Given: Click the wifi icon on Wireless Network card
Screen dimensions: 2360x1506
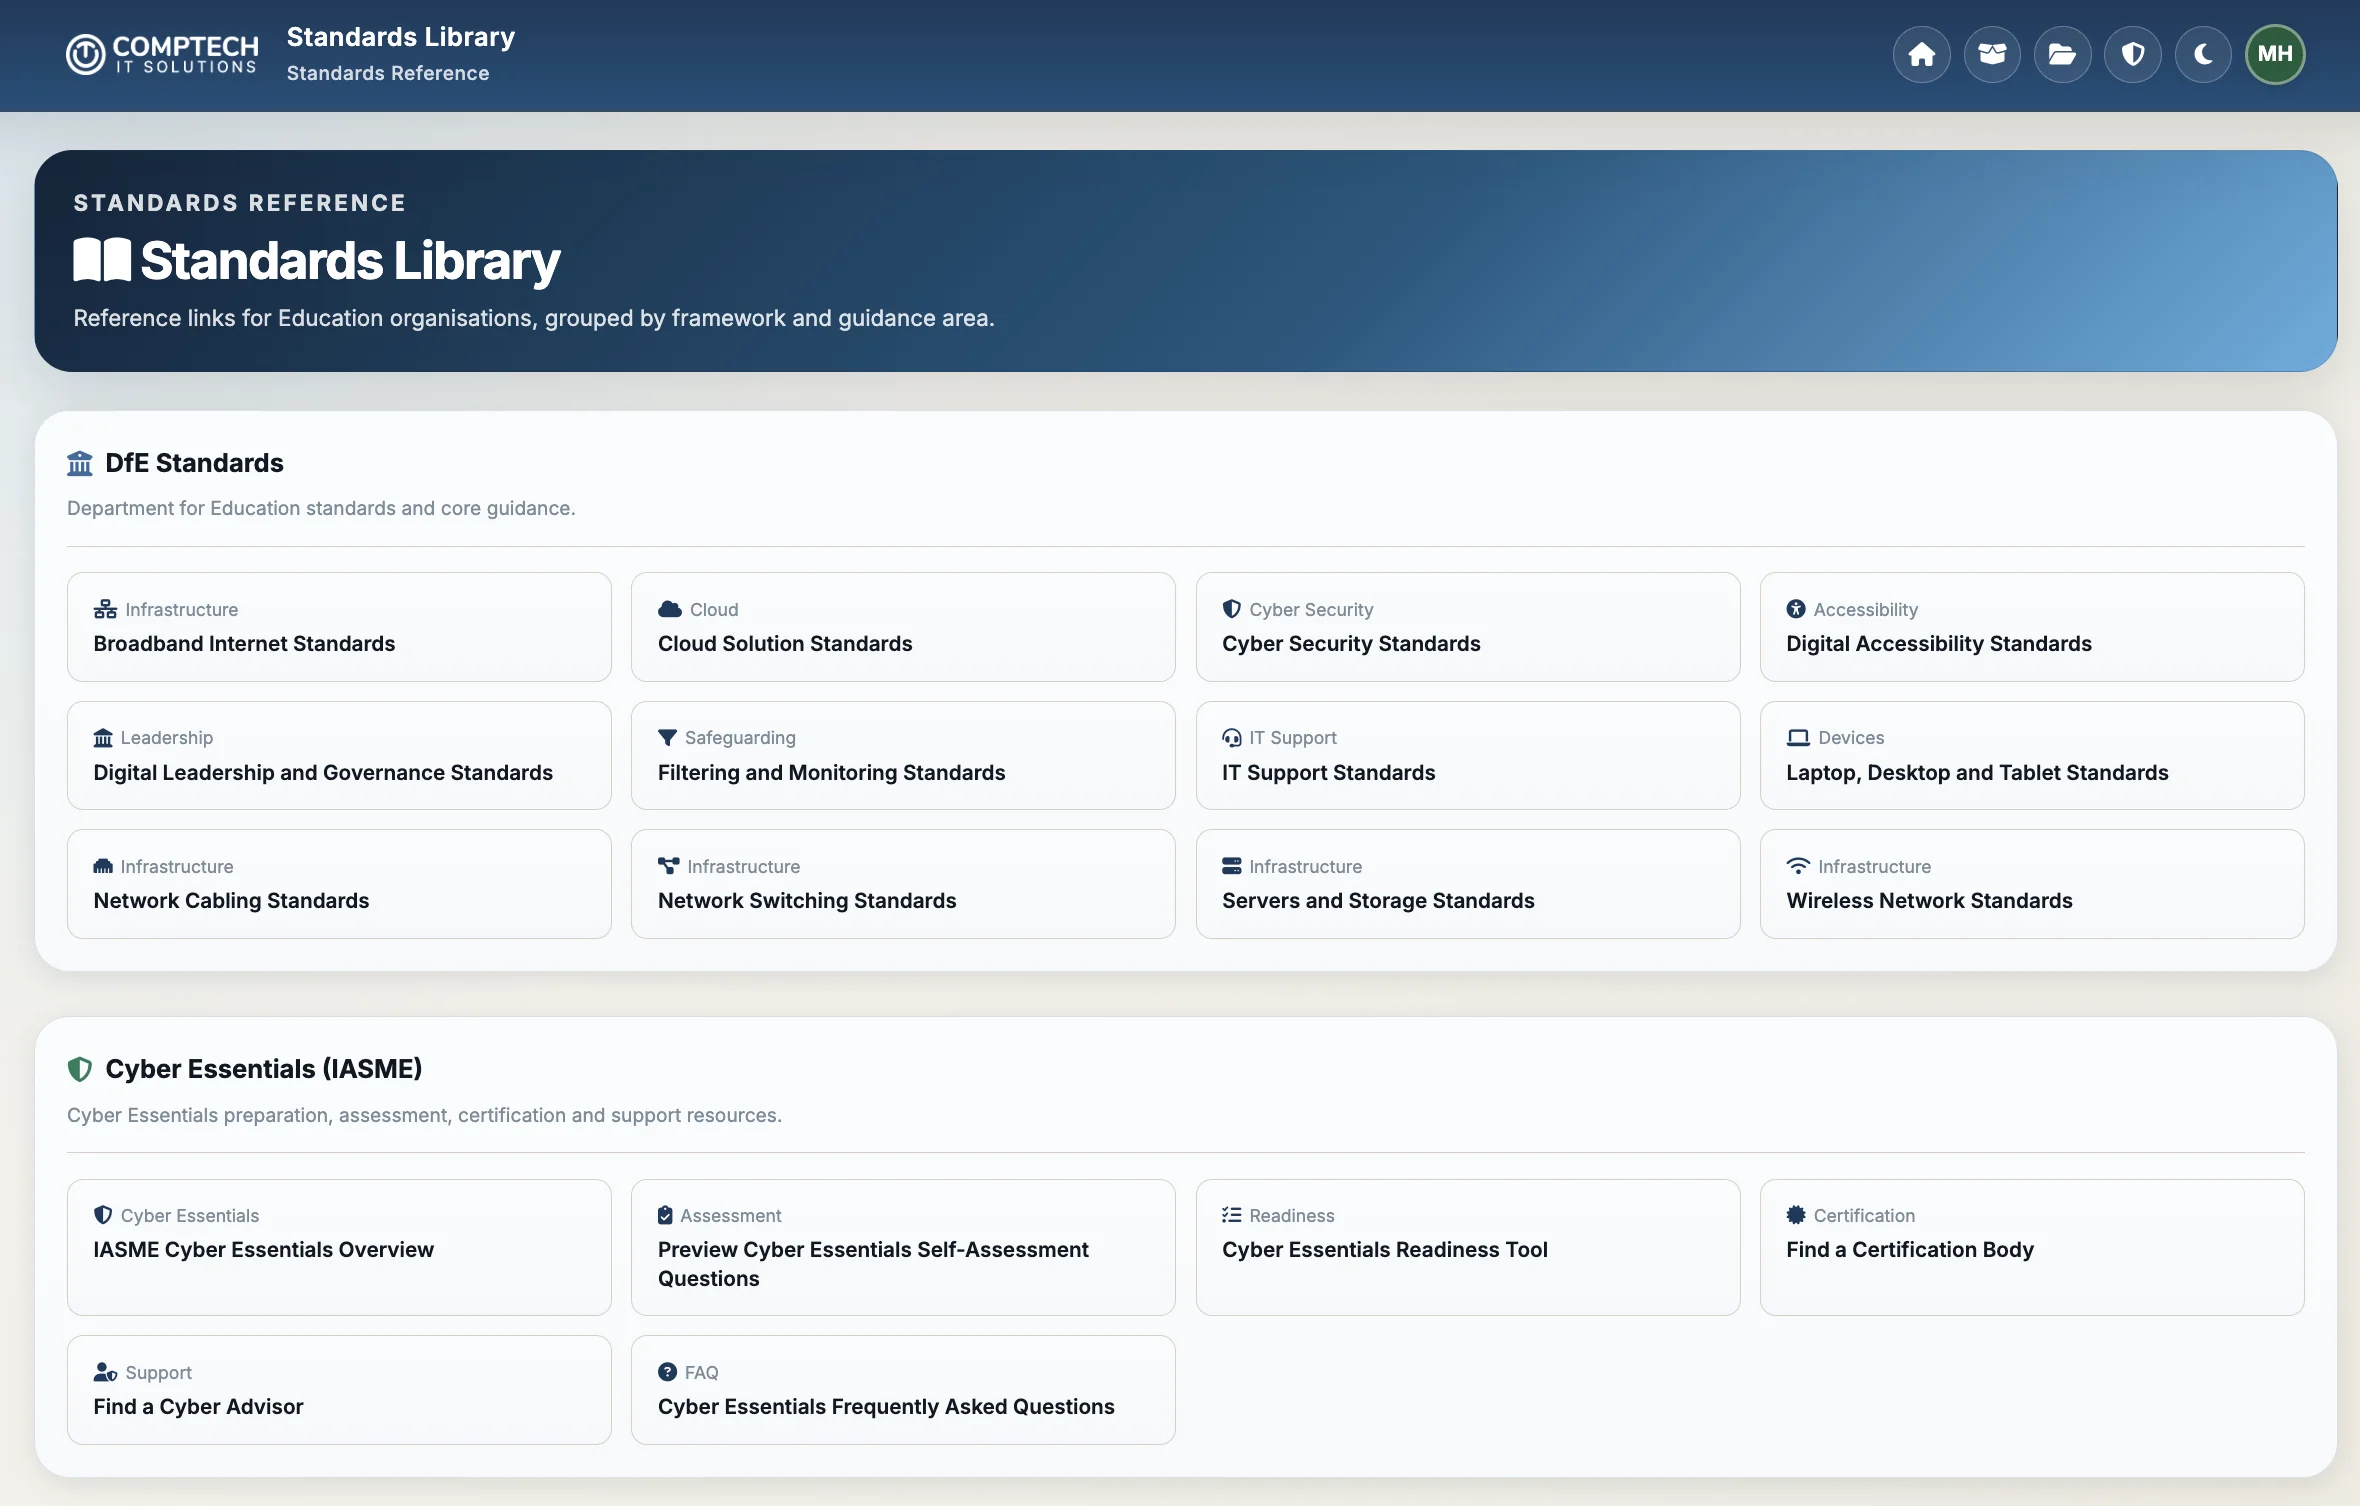Looking at the screenshot, I should click(1798, 866).
